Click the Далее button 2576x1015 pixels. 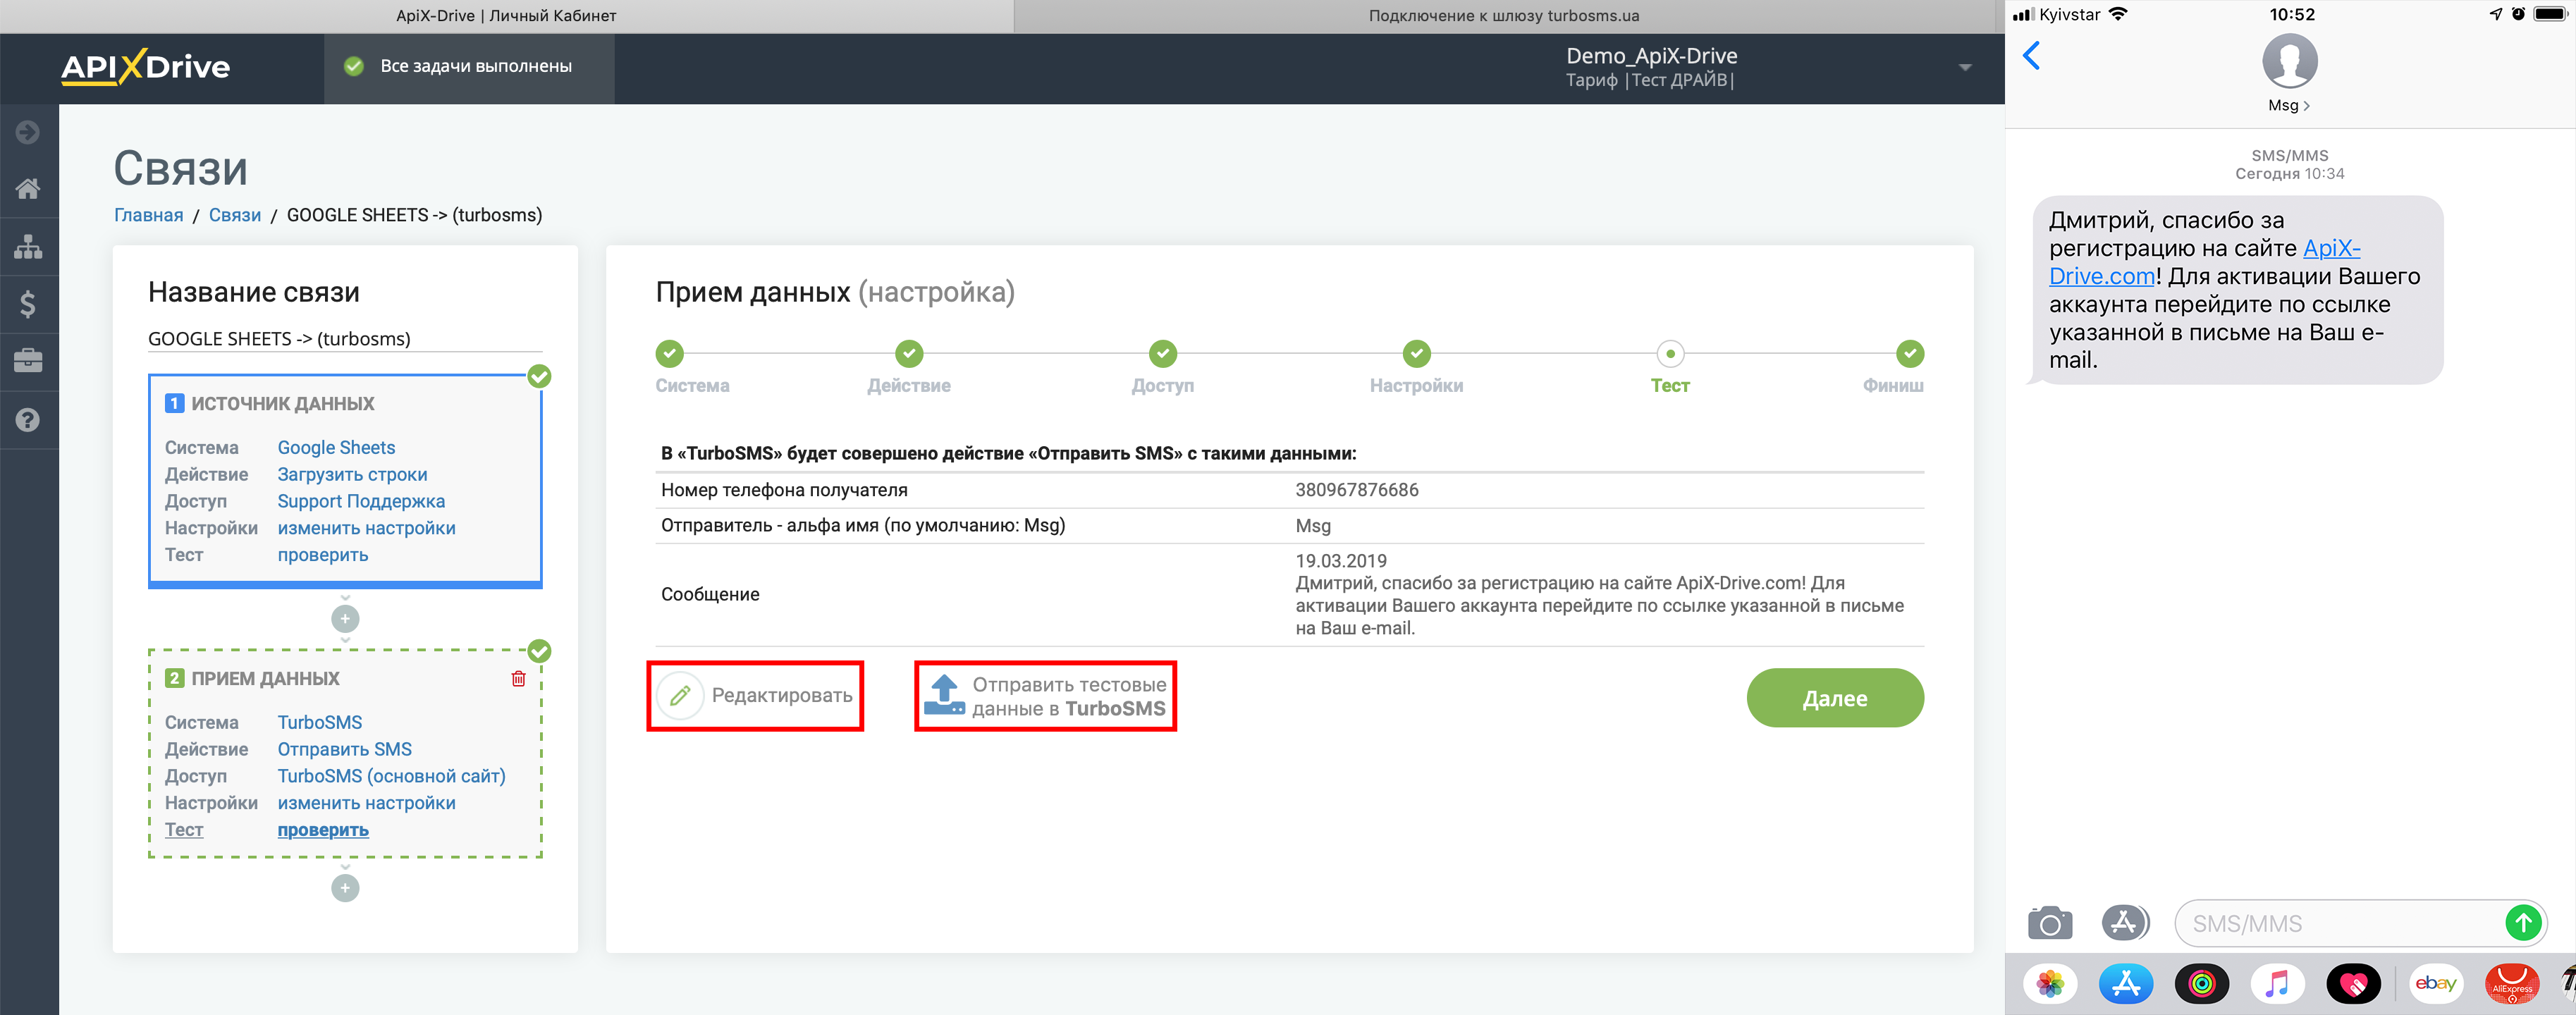pos(1834,698)
